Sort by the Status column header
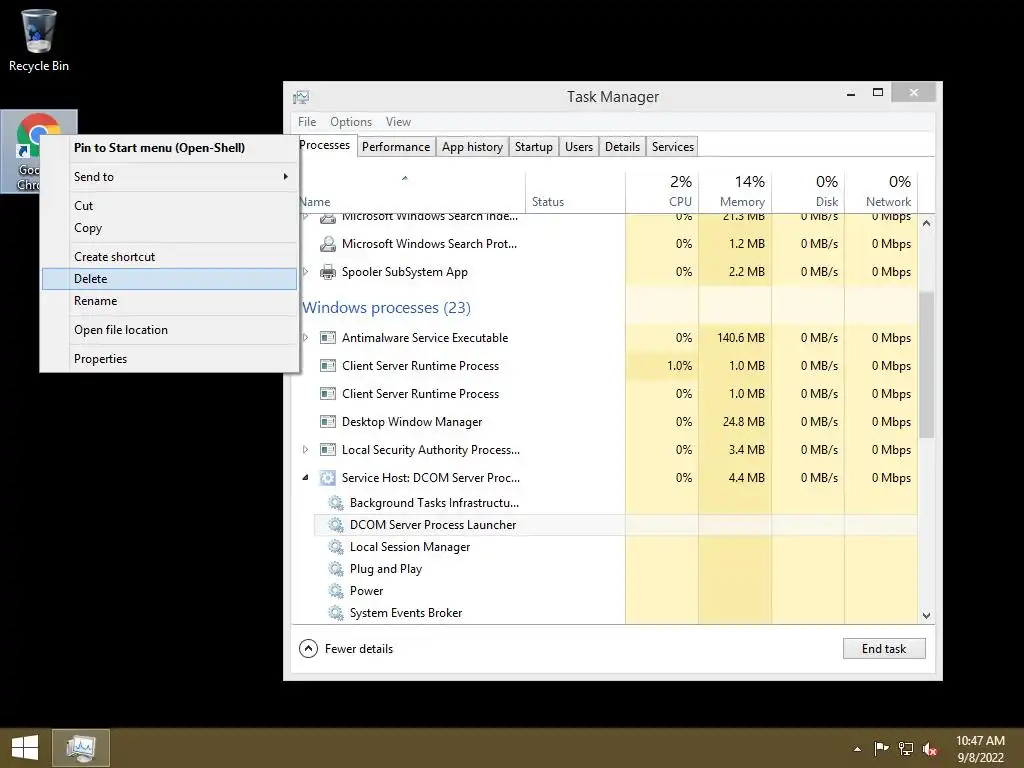This screenshot has height=768, width=1024. tap(575, 191)
